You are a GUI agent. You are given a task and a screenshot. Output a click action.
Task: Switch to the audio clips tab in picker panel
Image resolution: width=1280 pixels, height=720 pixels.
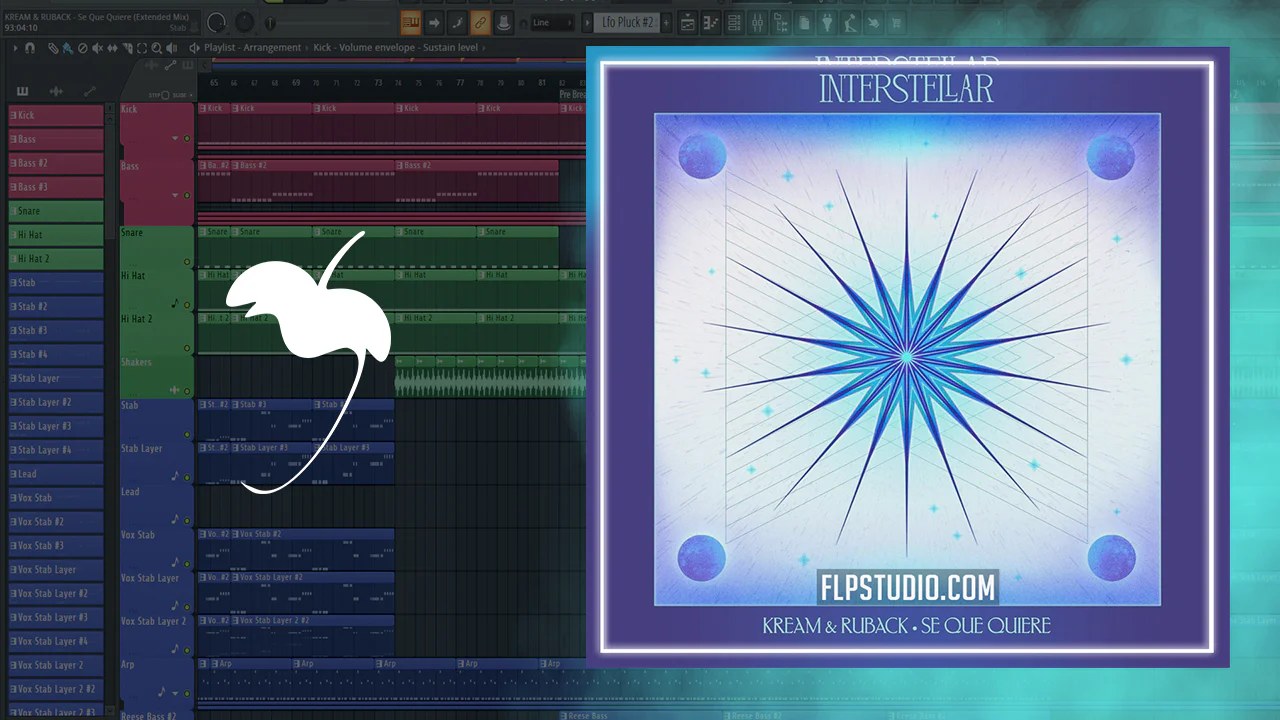pos(56,92)
